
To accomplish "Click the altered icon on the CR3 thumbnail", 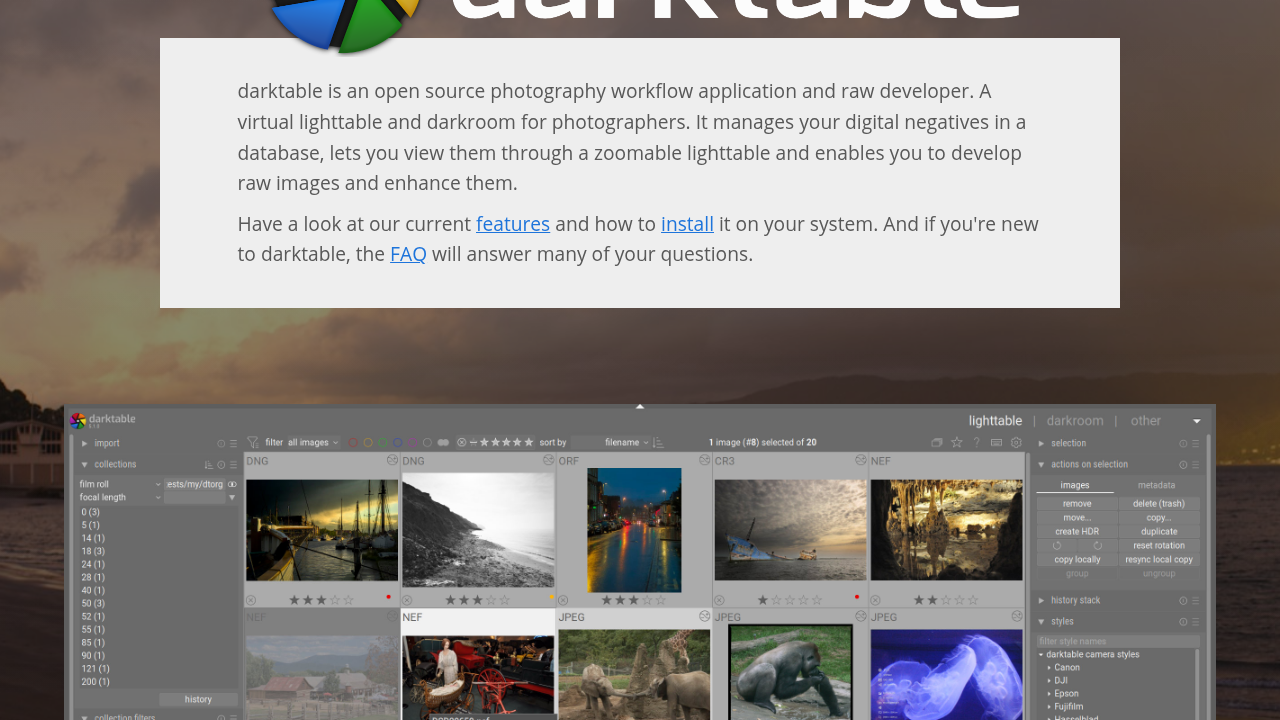I will [x=861, y=459].
